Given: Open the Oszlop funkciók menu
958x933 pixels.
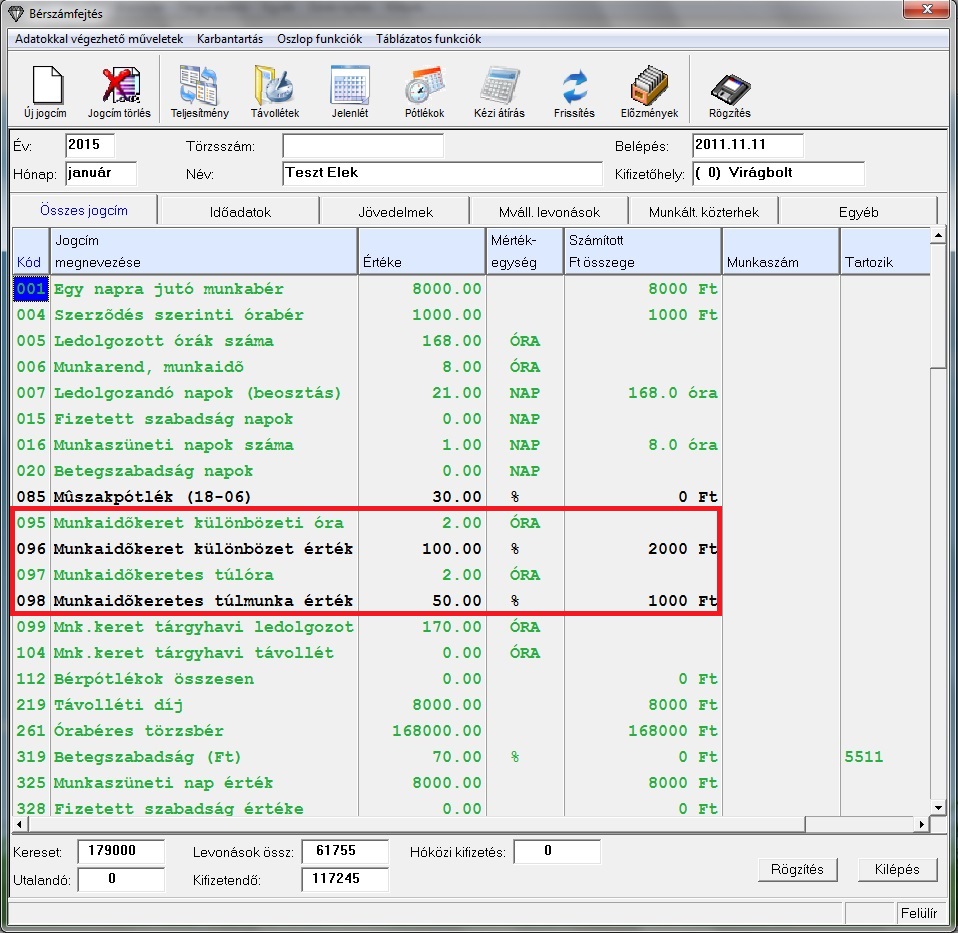Looking at the screenshot, I should tap(319, 39).
